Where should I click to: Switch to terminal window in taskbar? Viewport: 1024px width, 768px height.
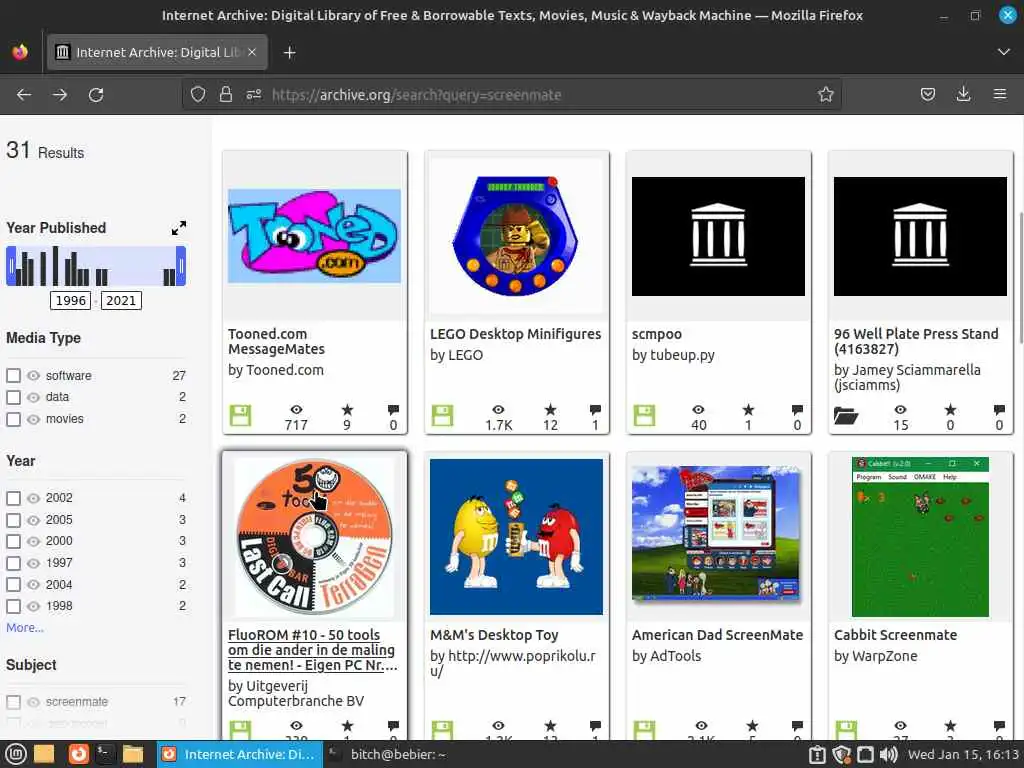point(388,754)
